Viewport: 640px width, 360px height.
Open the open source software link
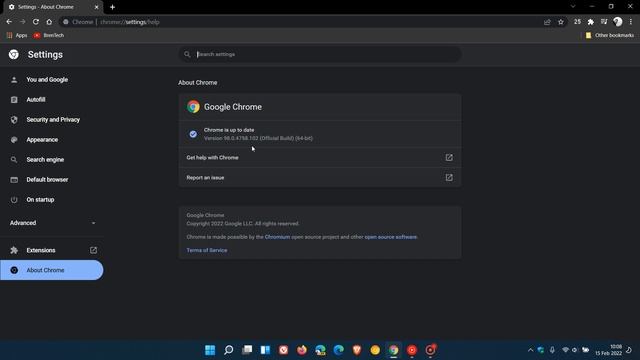point(391,237)
